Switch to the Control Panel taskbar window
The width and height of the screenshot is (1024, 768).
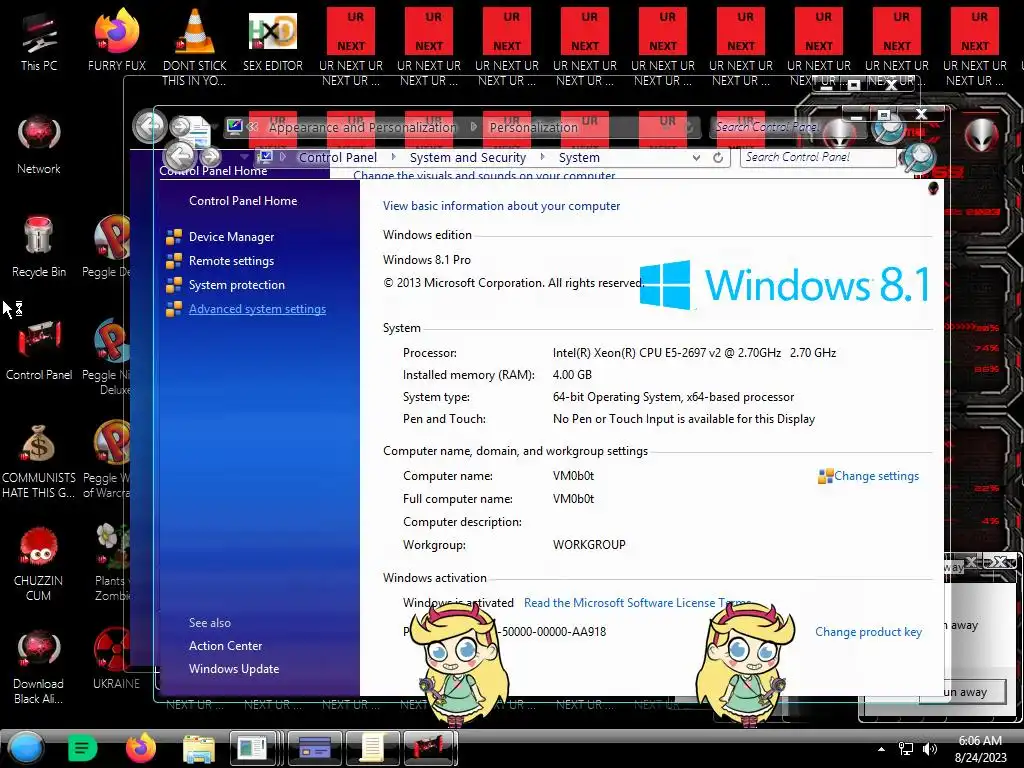pos(429,748)
